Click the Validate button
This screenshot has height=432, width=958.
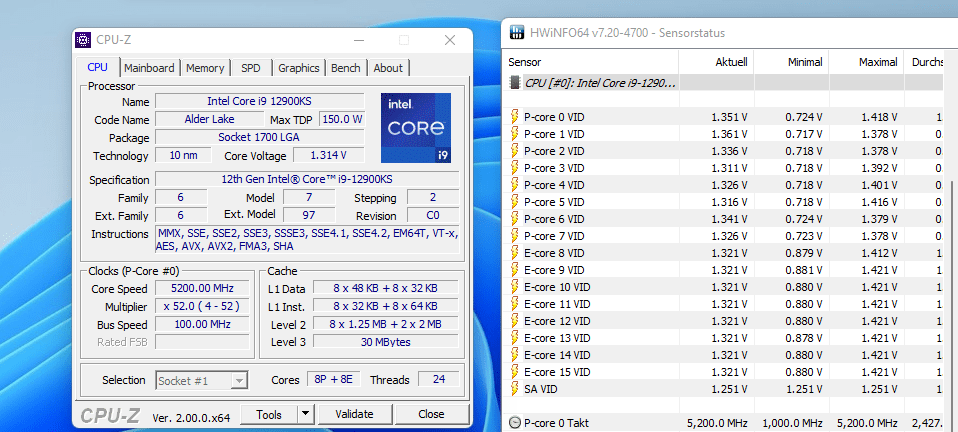tap(354, 414)
